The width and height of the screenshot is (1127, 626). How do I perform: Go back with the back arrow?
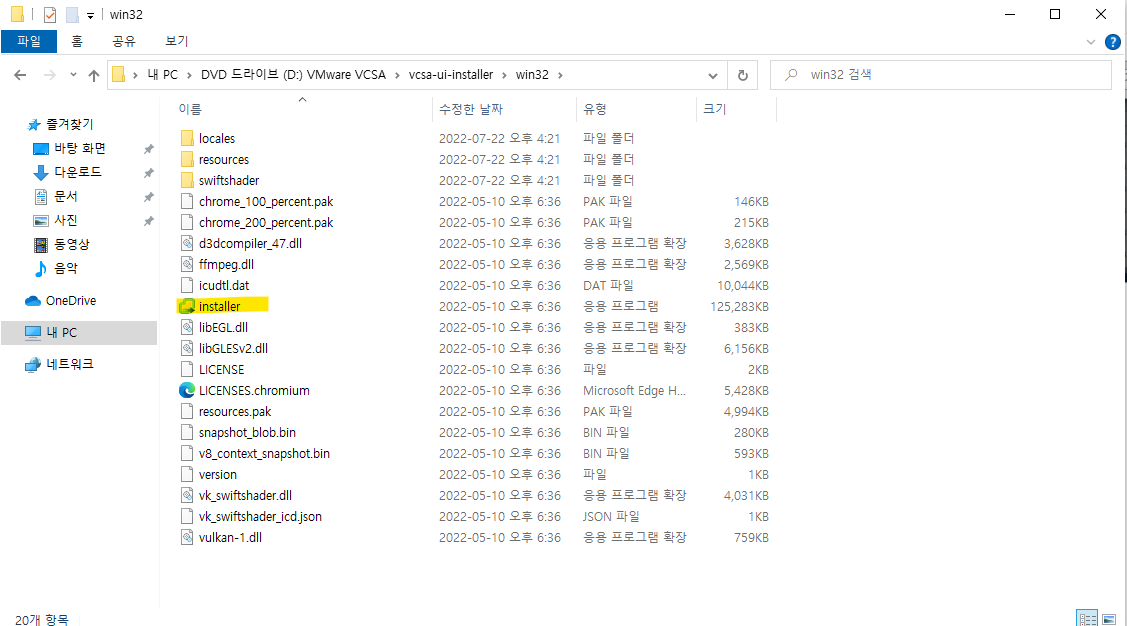(x=20, y=75)
